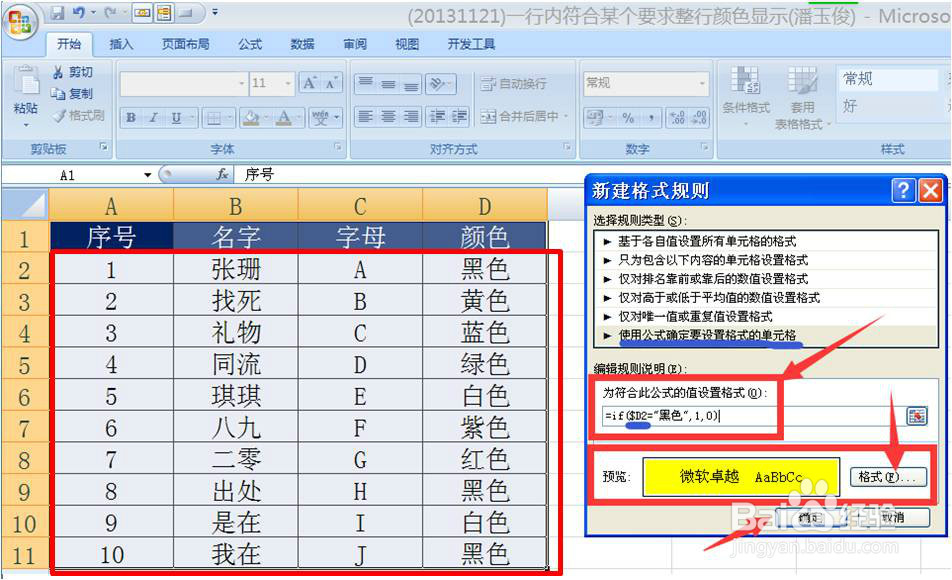
Task: Switch to the 插入 ribbon tab
Action: pyautogui.click(x=124, y=44)
